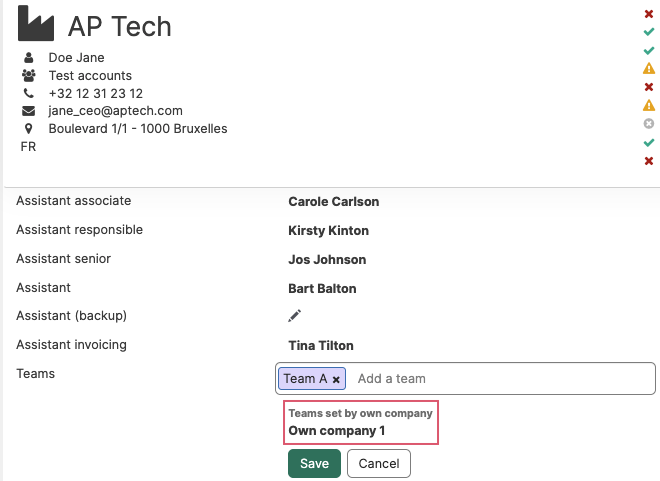The image size is (660, 481).
Task: Save the team changes
Action: click(314, 463)
